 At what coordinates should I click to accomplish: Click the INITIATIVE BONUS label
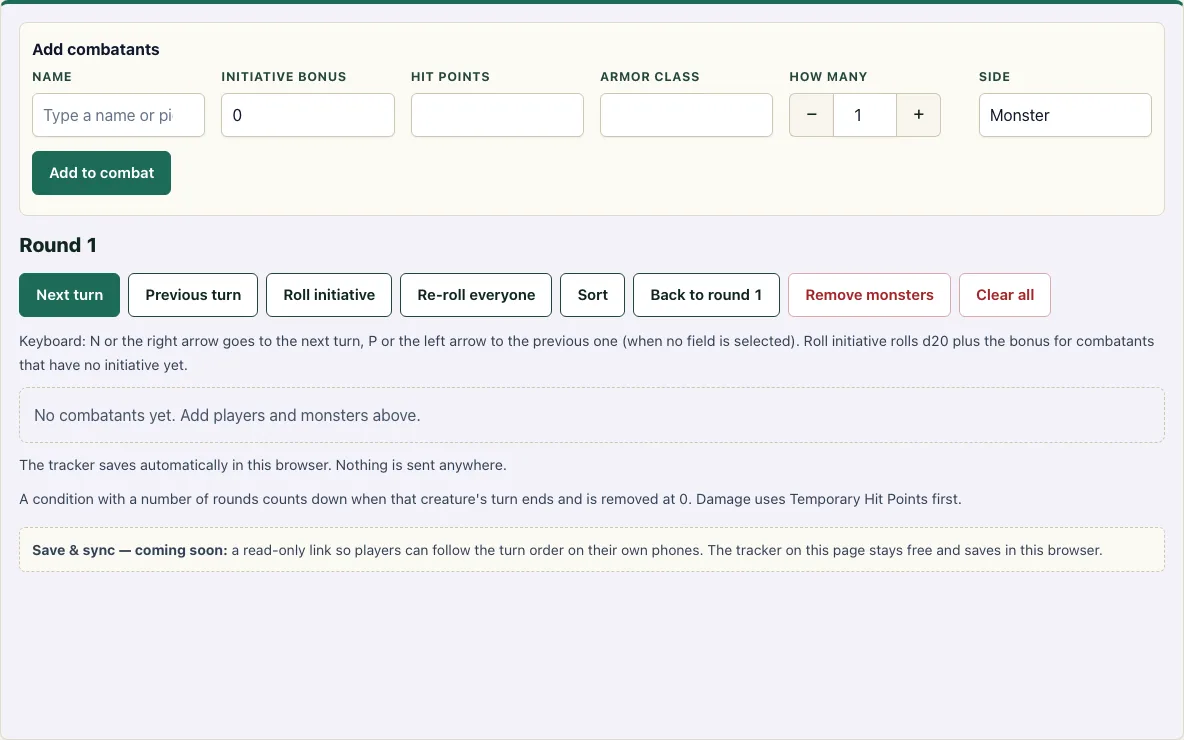click(284, 77)
